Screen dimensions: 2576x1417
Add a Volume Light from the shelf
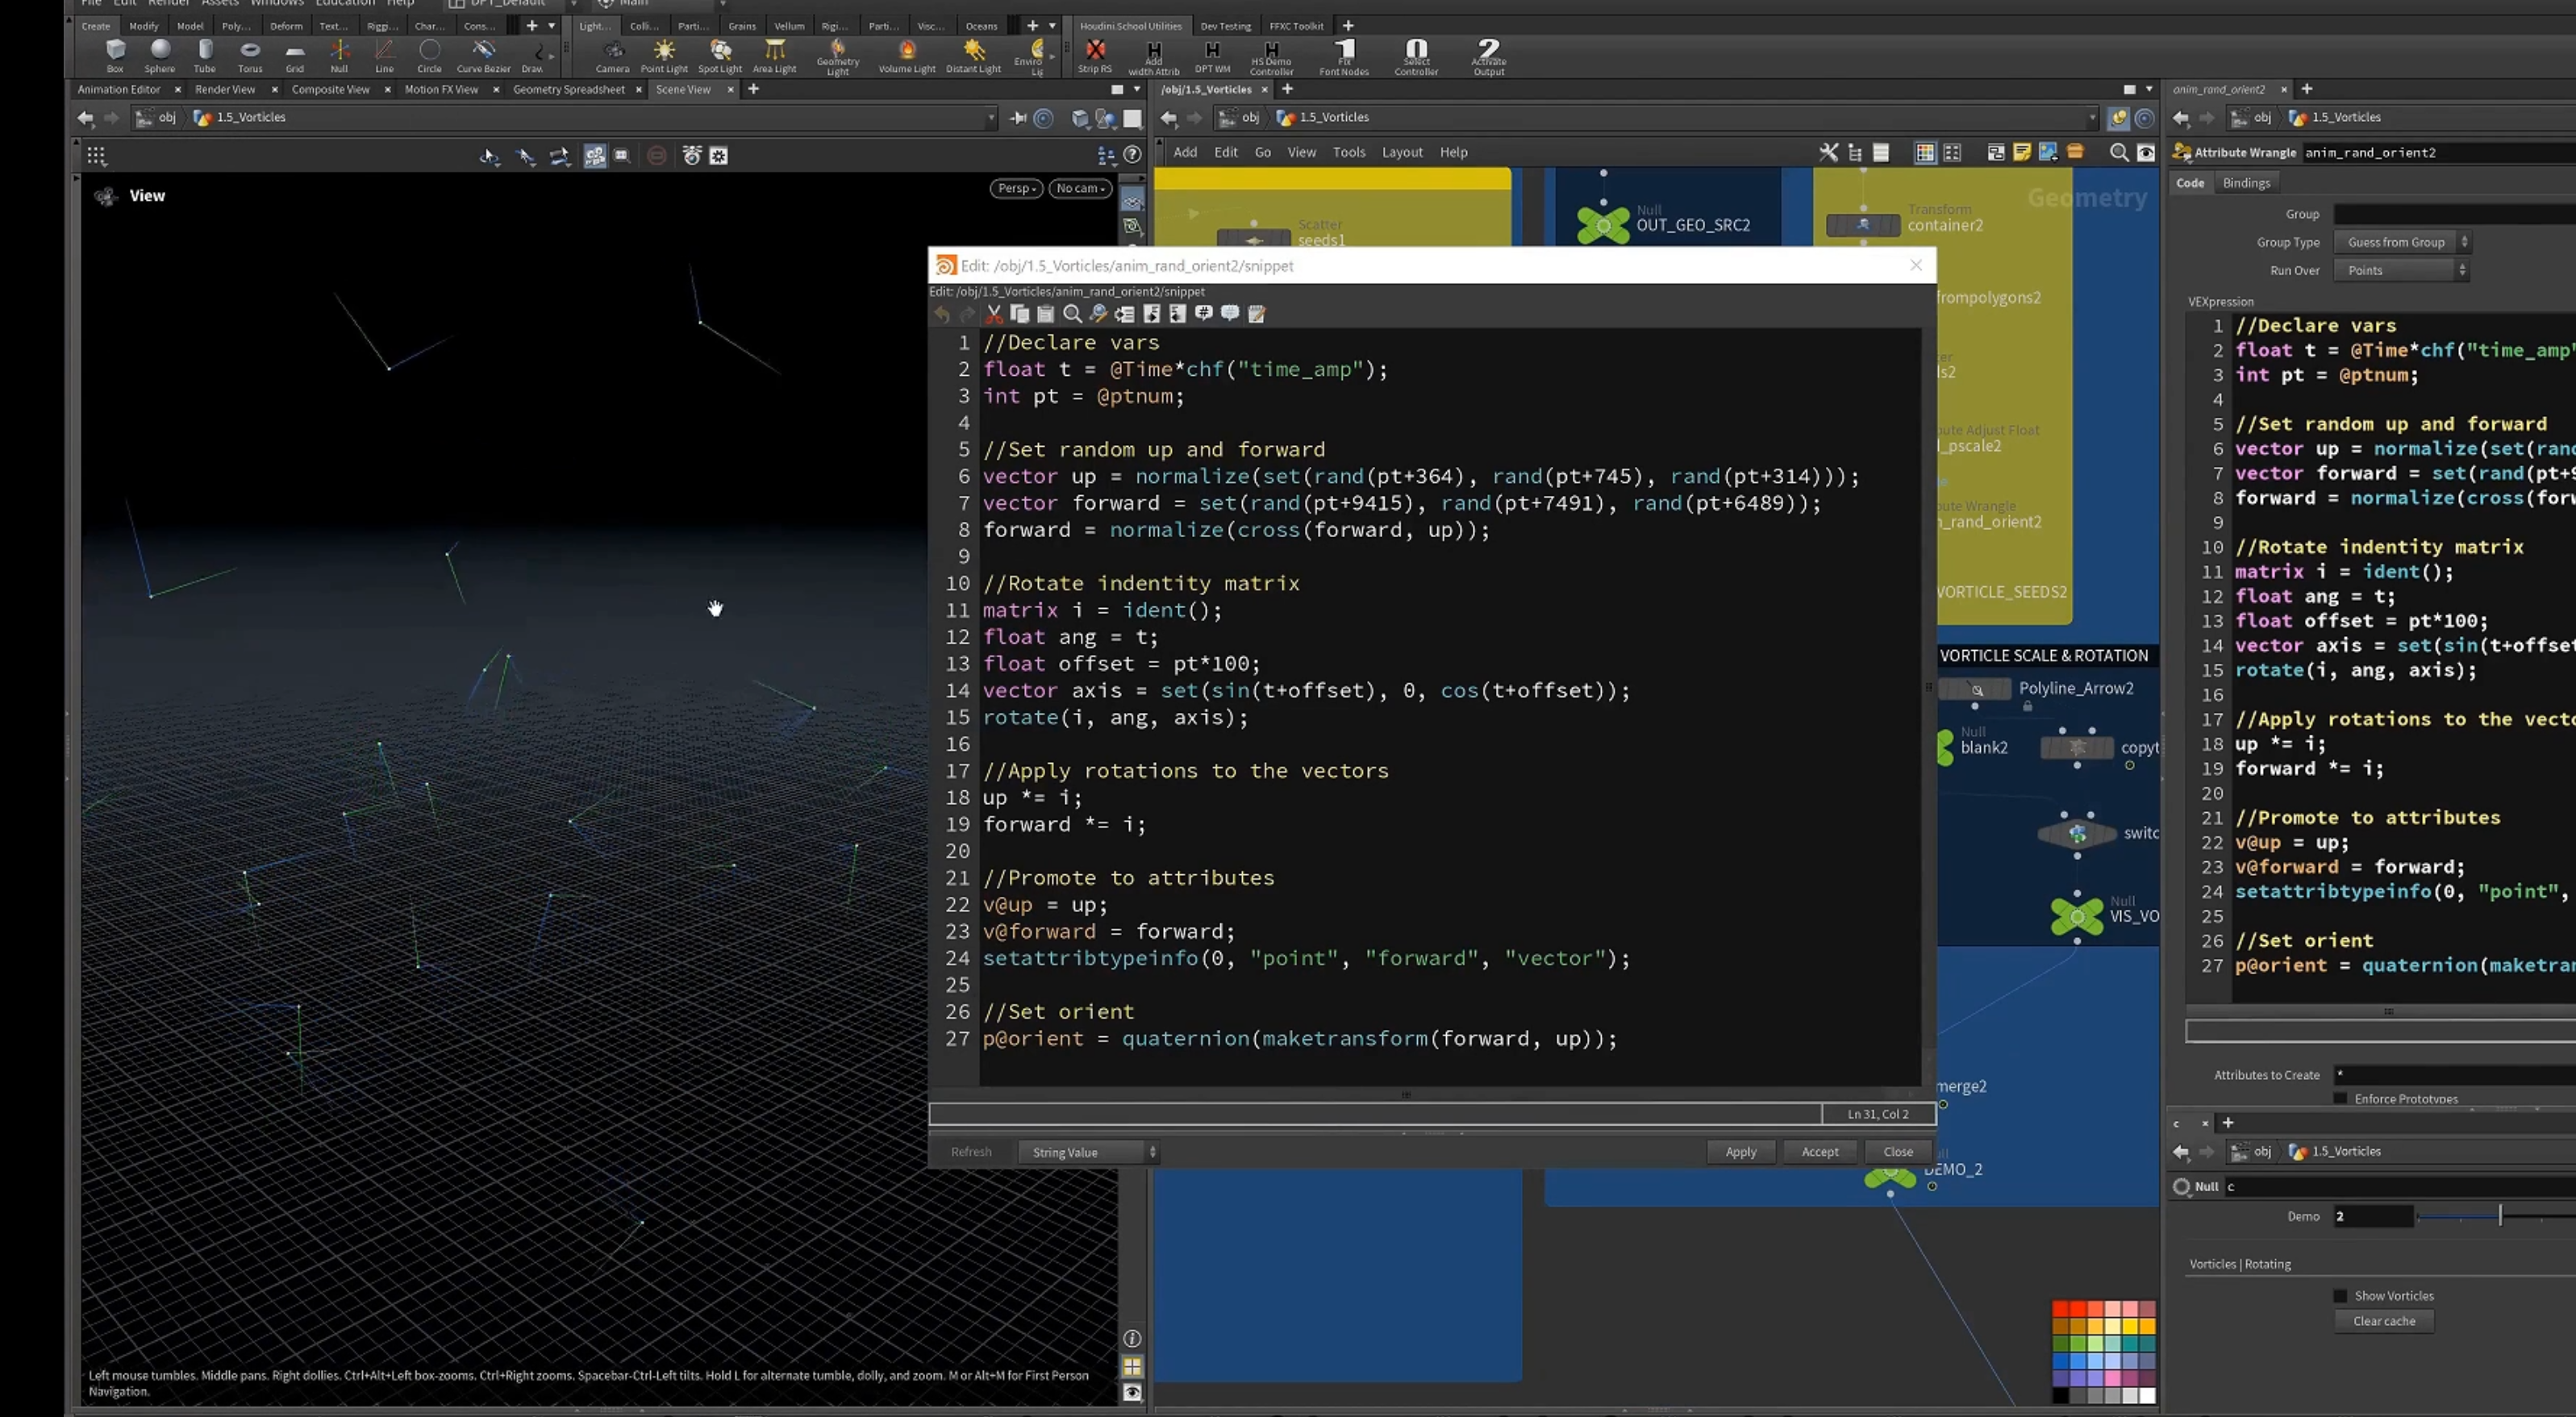pos(907,56)
